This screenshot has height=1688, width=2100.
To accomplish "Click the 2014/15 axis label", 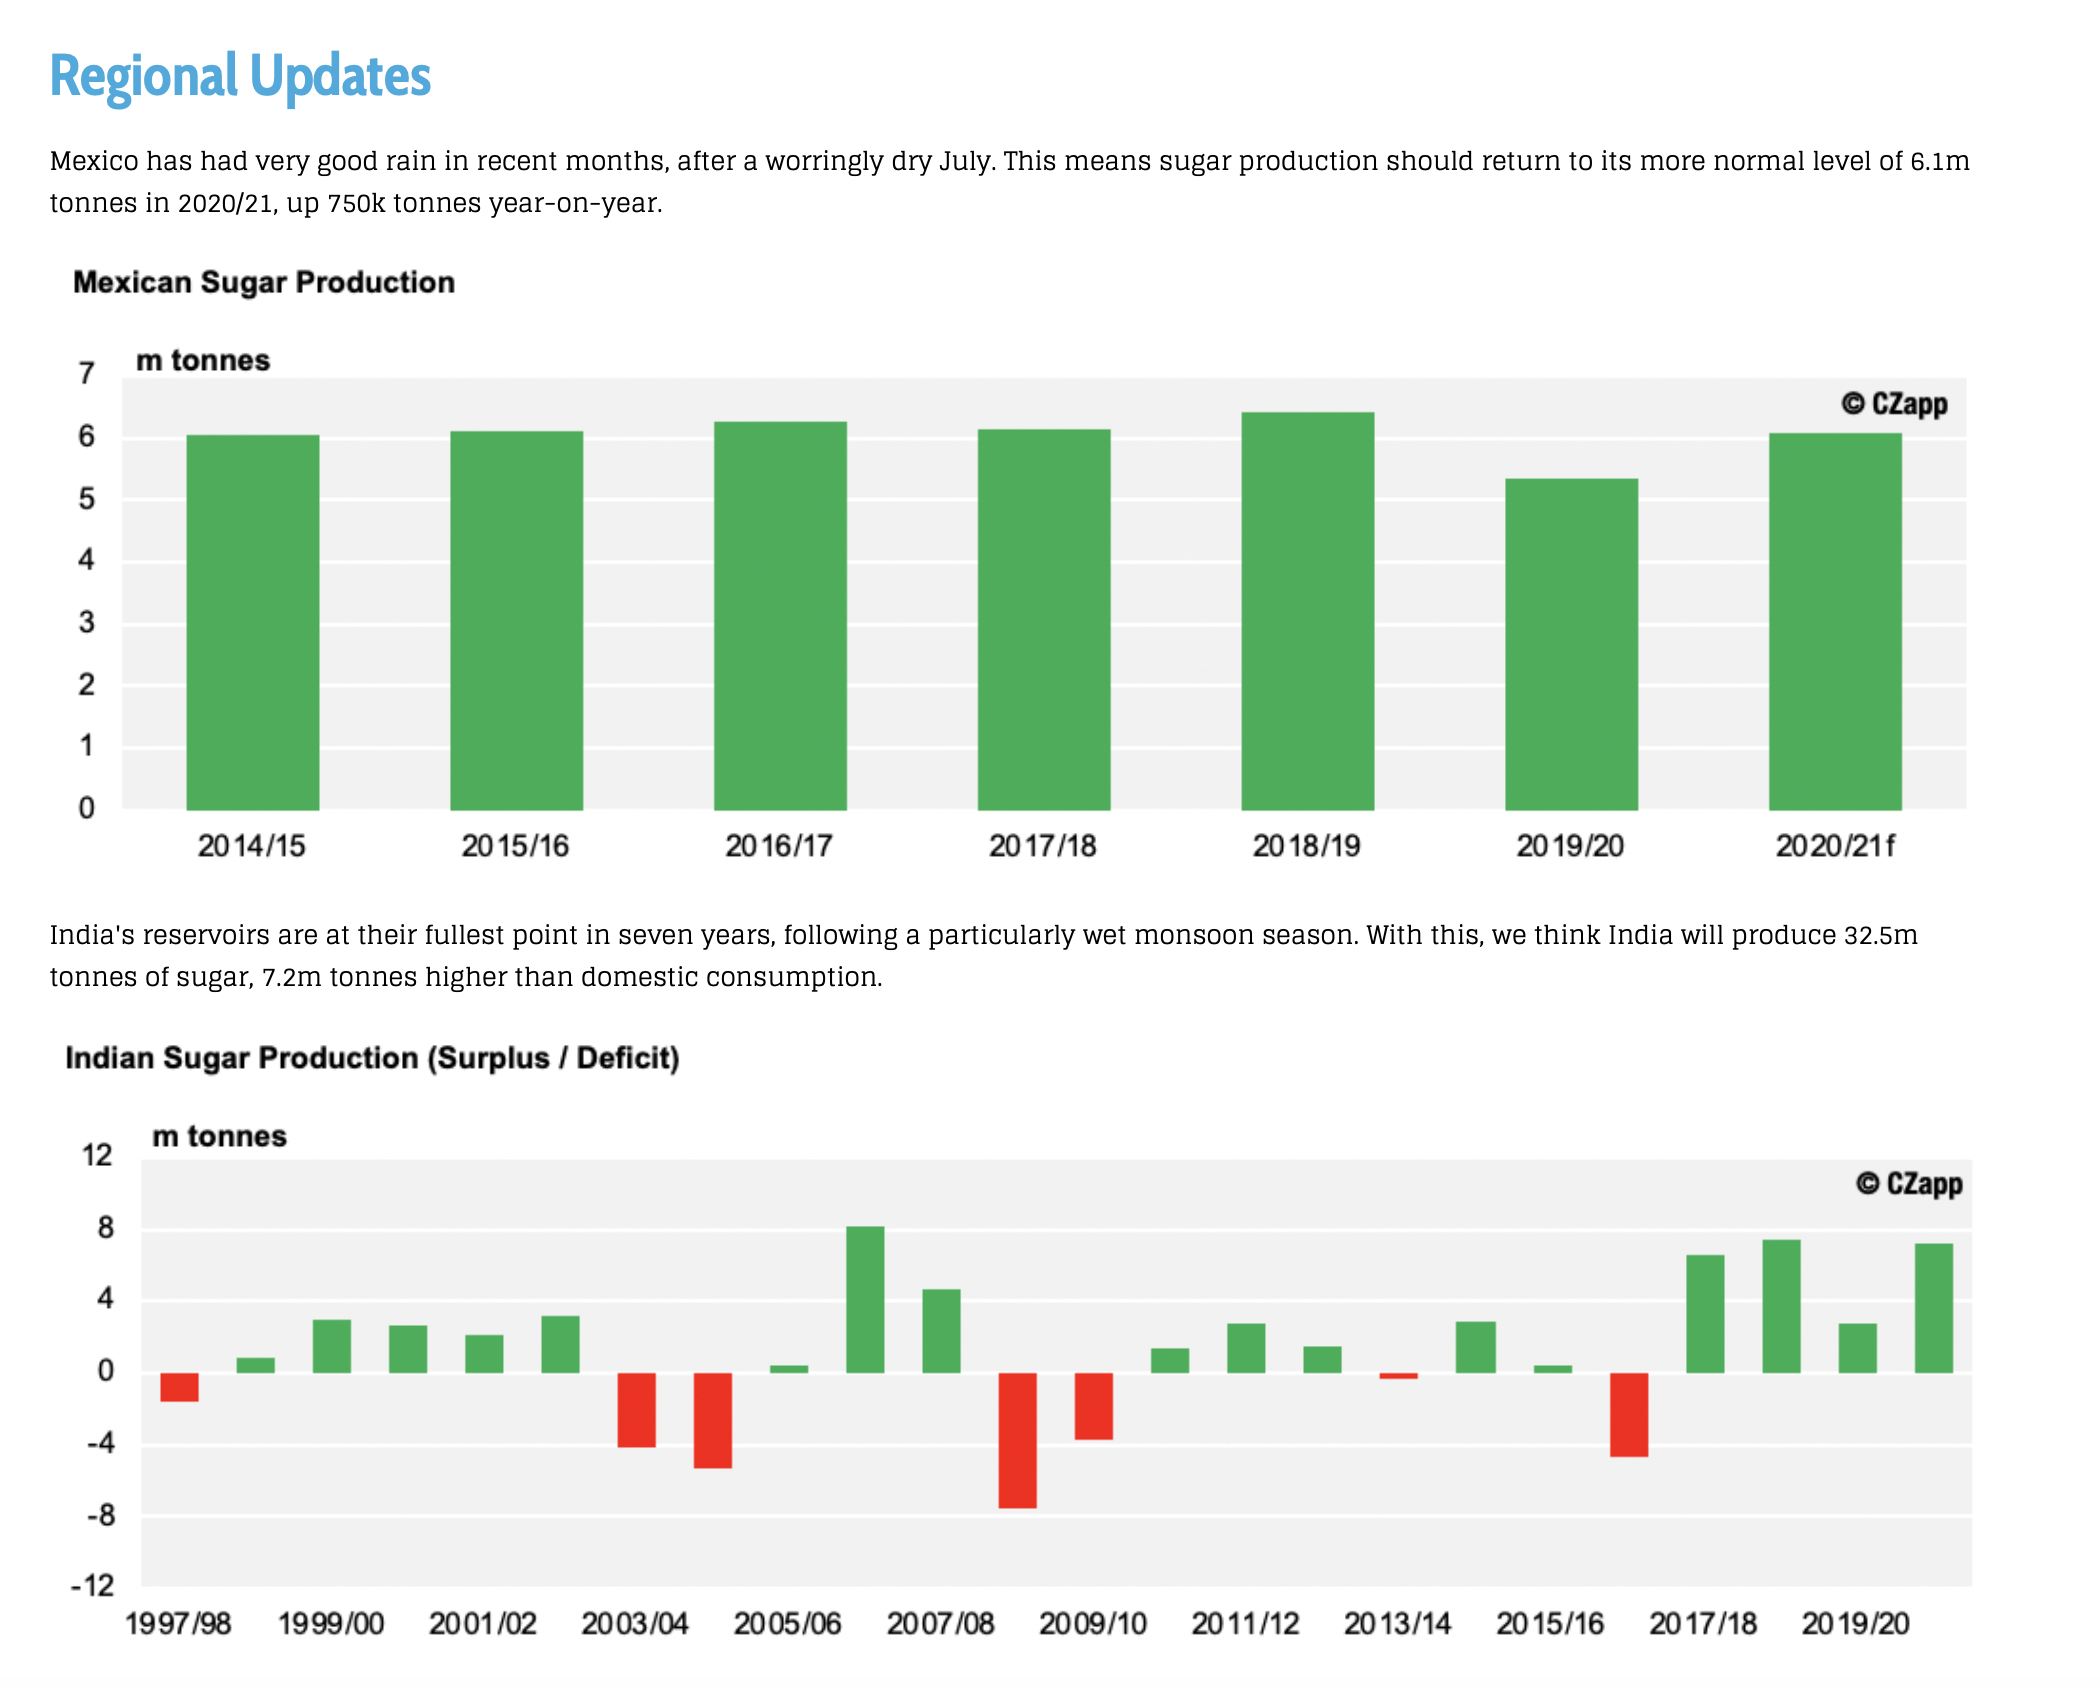I will click(252, 846).
